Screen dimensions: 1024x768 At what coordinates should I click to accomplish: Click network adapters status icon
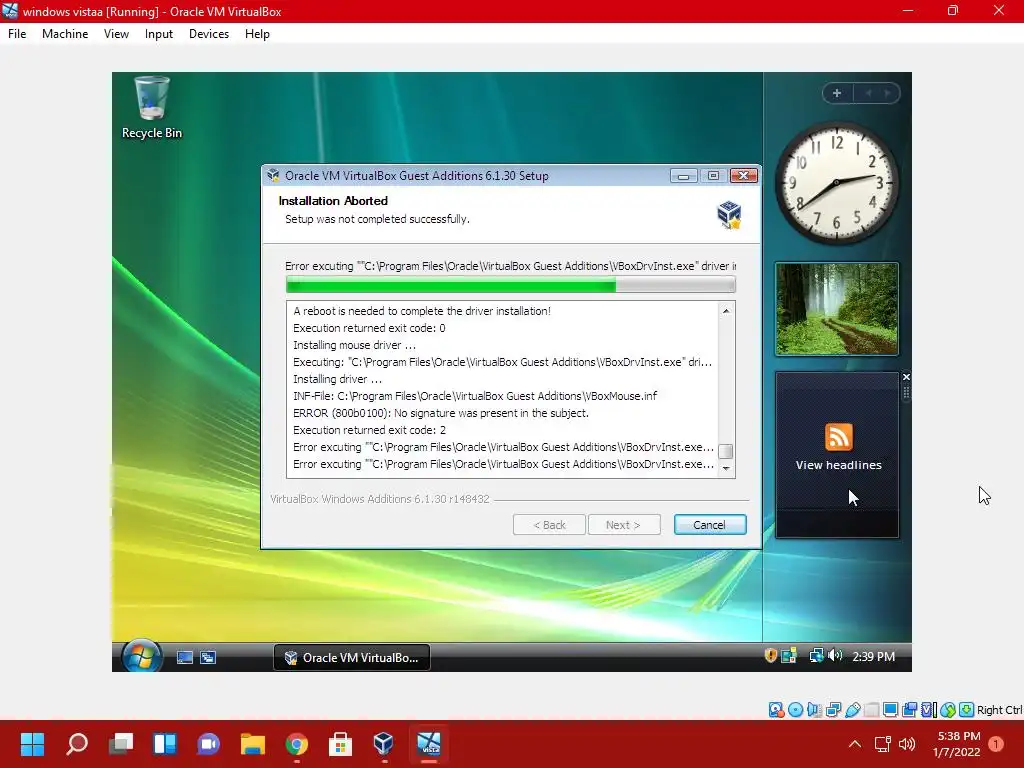click(833, 710)
